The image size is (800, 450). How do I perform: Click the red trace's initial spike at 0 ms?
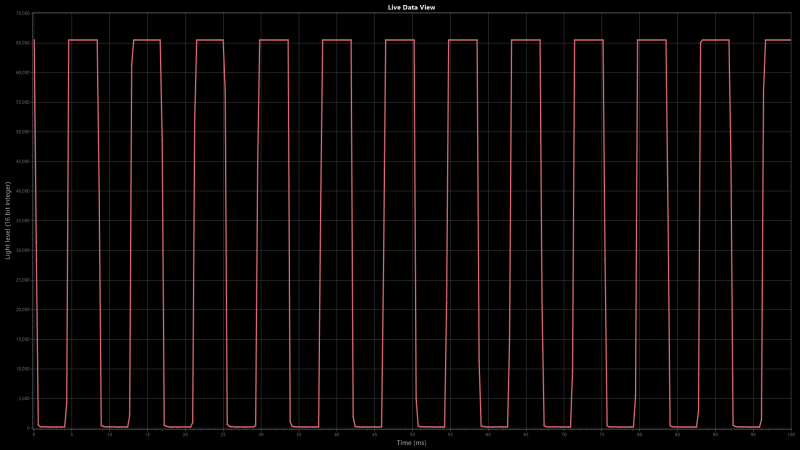pyautogui.click(x=34, y=60)
